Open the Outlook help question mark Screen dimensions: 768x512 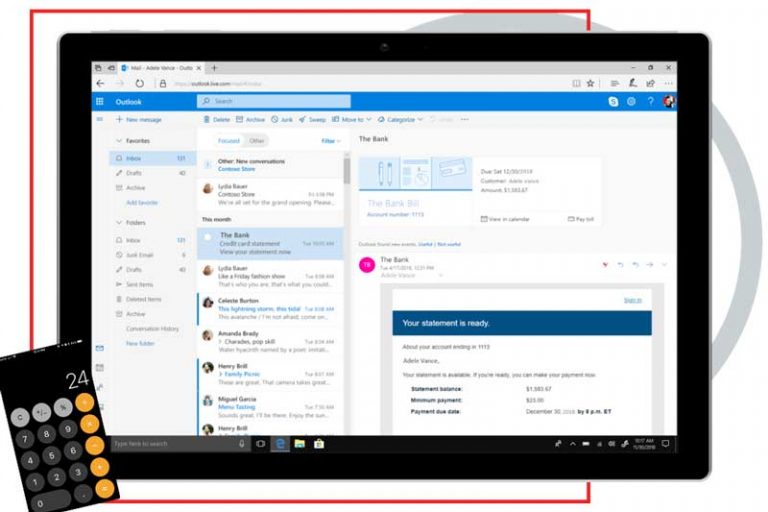click(x=650, y=101)
